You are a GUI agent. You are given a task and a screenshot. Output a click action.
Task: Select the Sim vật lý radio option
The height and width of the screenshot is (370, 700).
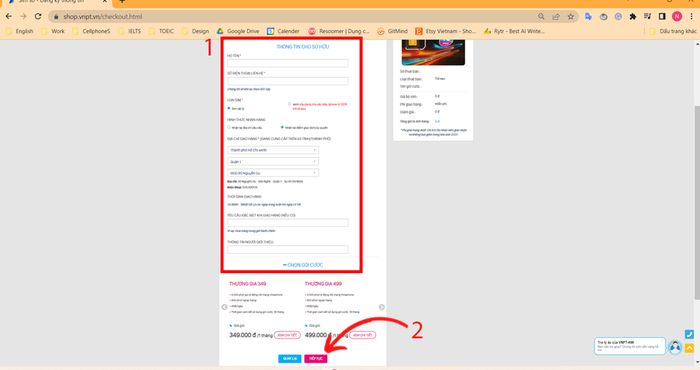point(229,108)
